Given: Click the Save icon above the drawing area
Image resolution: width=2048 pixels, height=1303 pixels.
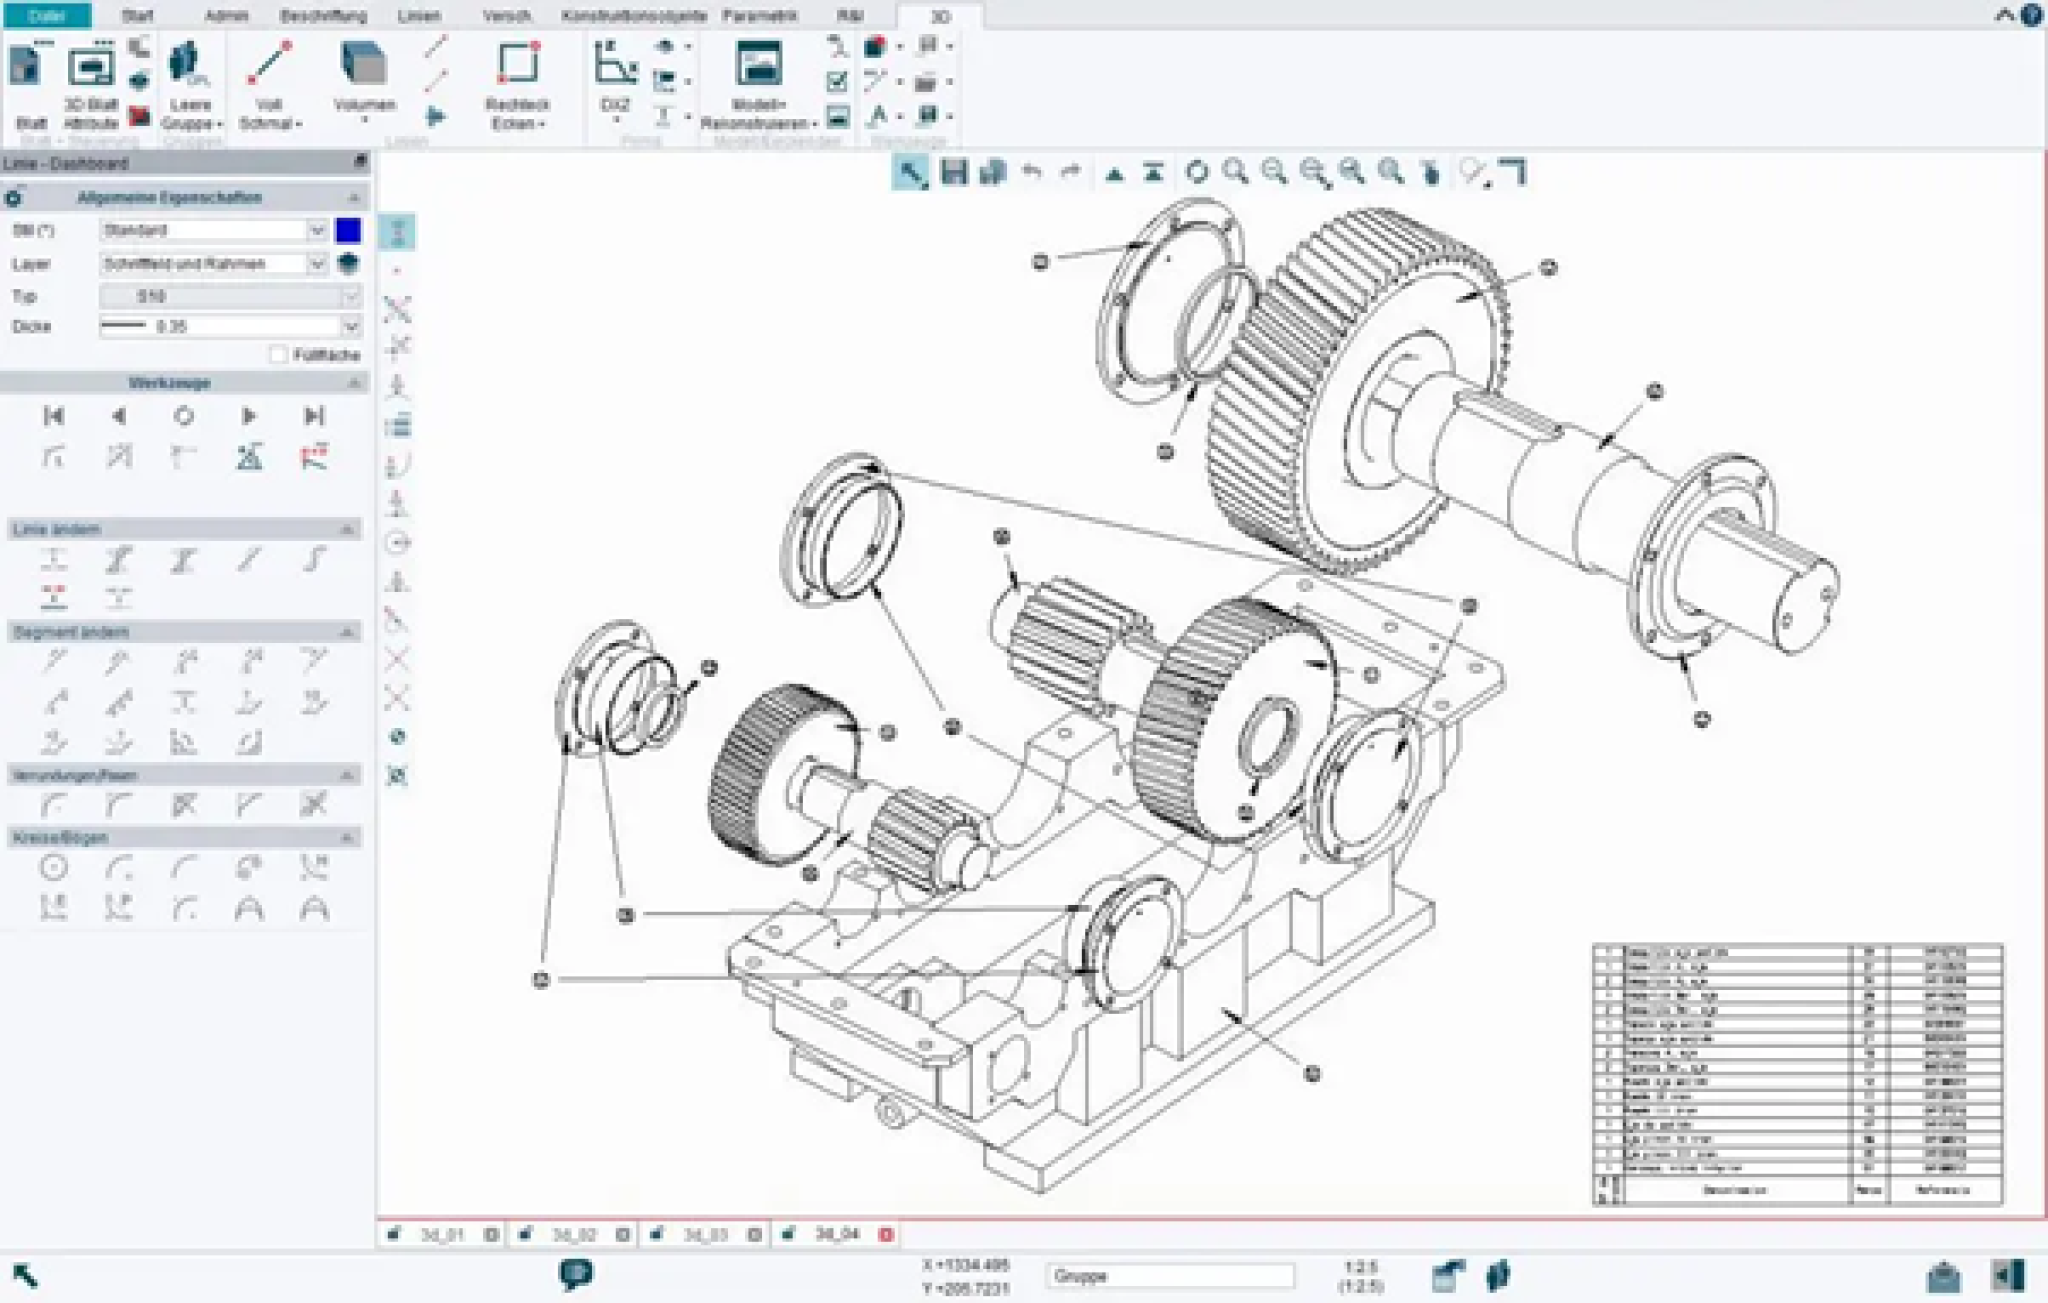Looking at the screenshot, I should [955, 172].
